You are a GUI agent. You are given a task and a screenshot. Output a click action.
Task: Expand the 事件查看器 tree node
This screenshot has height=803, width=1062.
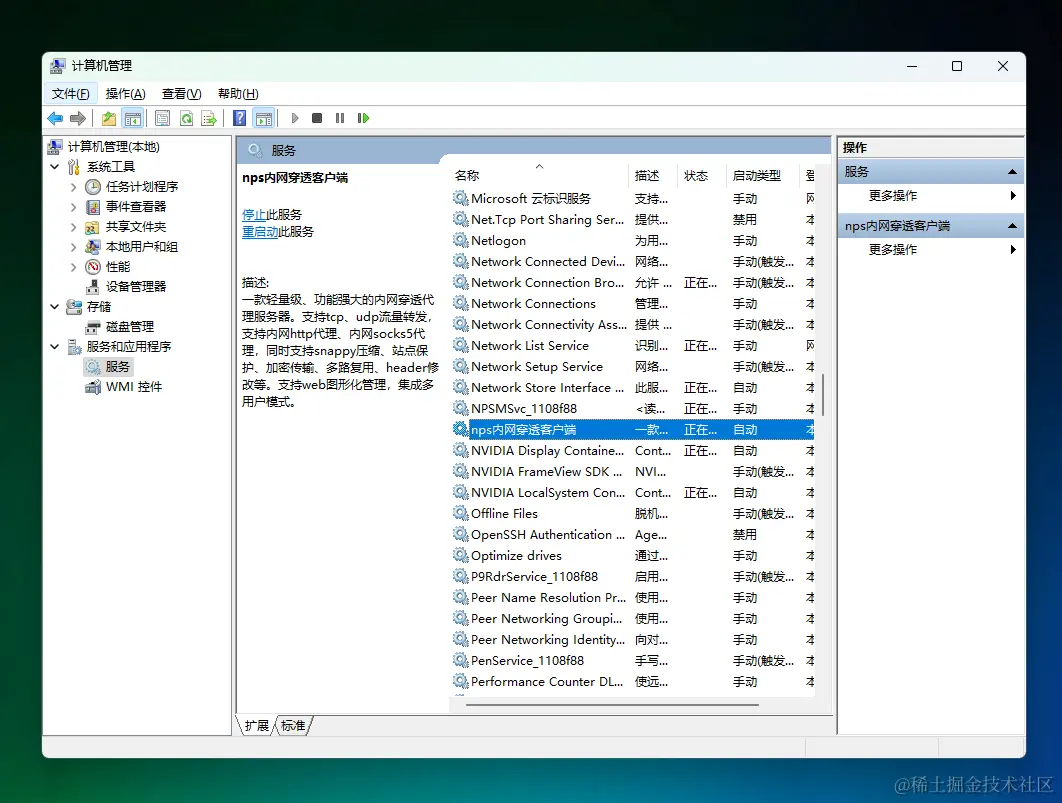73,207
